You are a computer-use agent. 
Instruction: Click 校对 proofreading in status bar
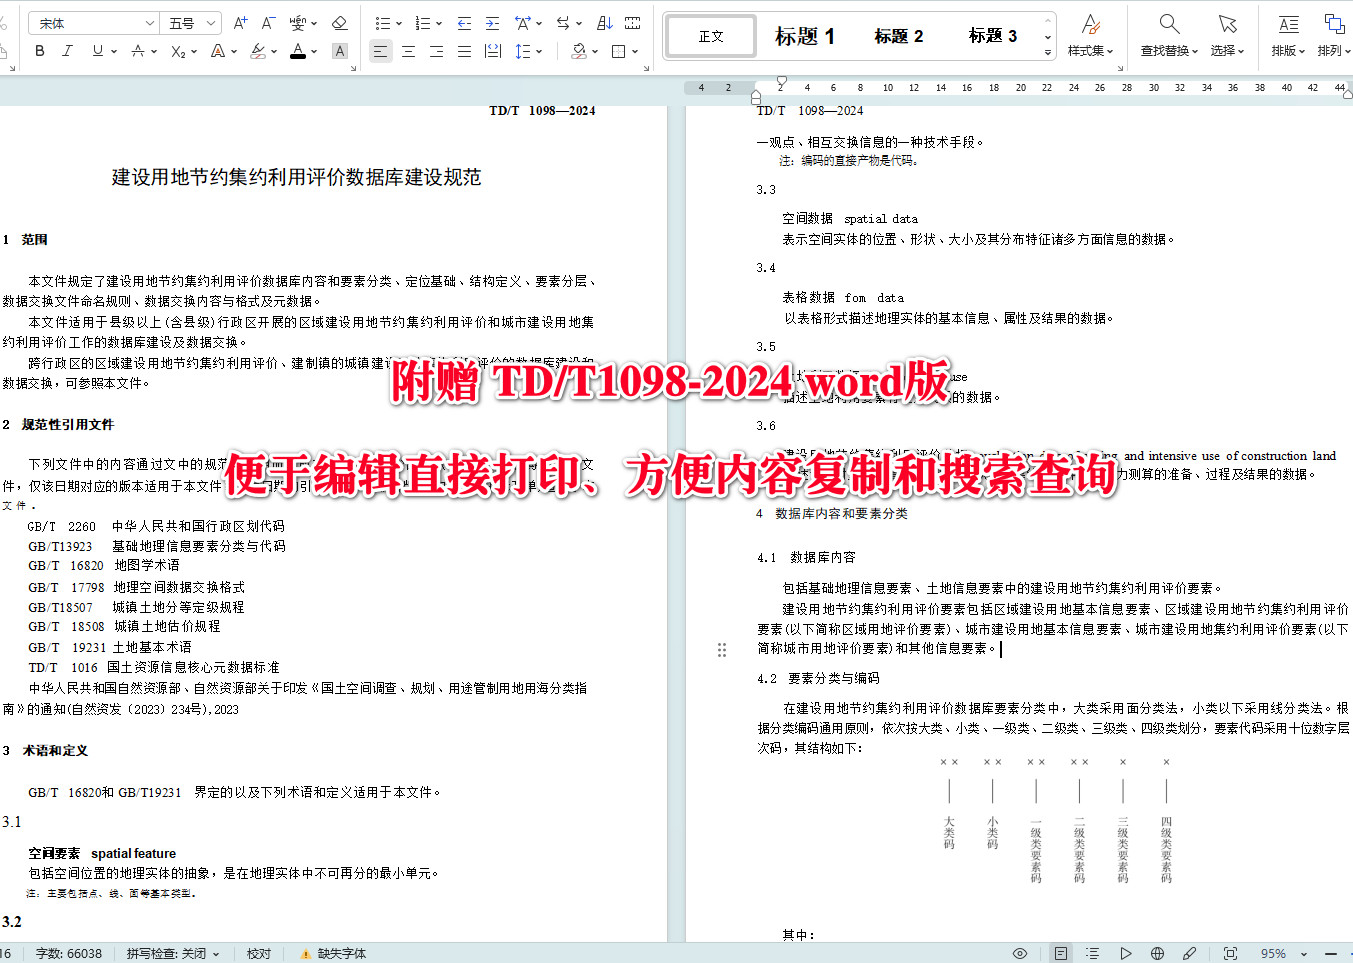tap(259, 953)
